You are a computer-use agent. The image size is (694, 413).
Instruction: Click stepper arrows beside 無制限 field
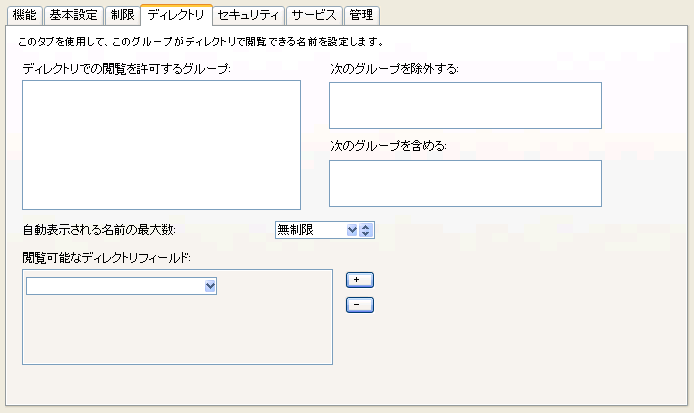coord(366,230)
